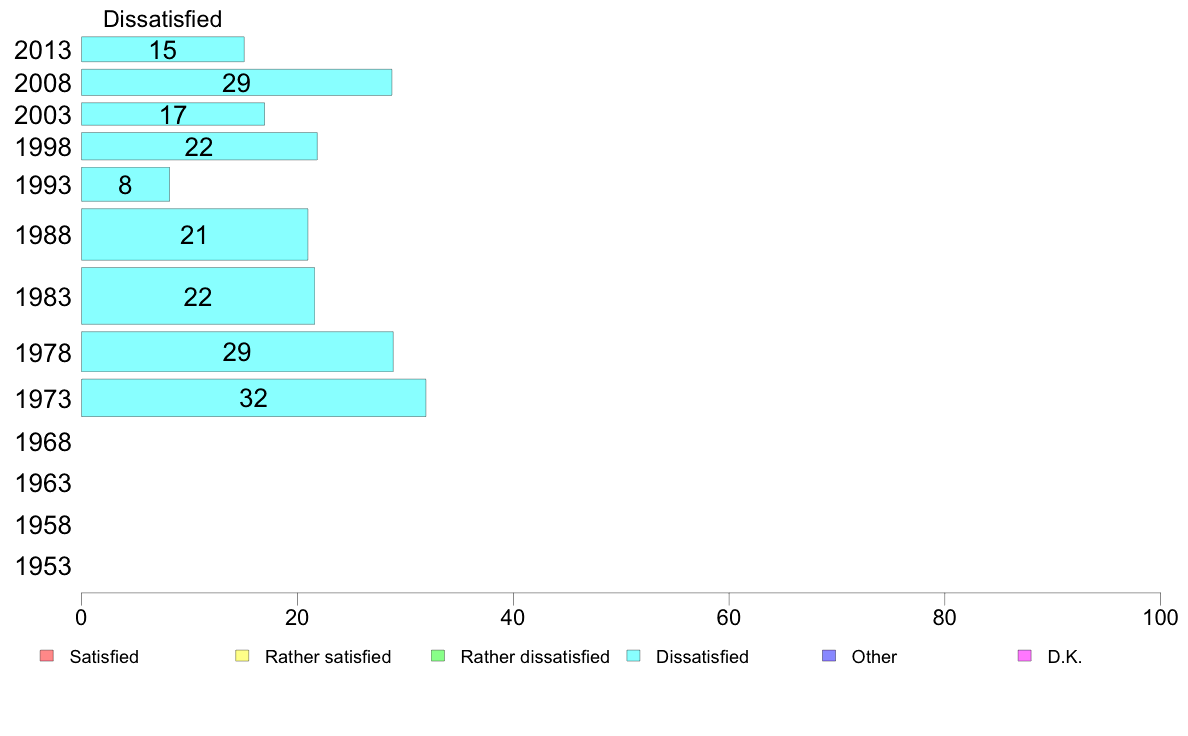
Task: Click the magenta D.K. legend swatch
Action: pyautogui.click(x=1024, y=656)
